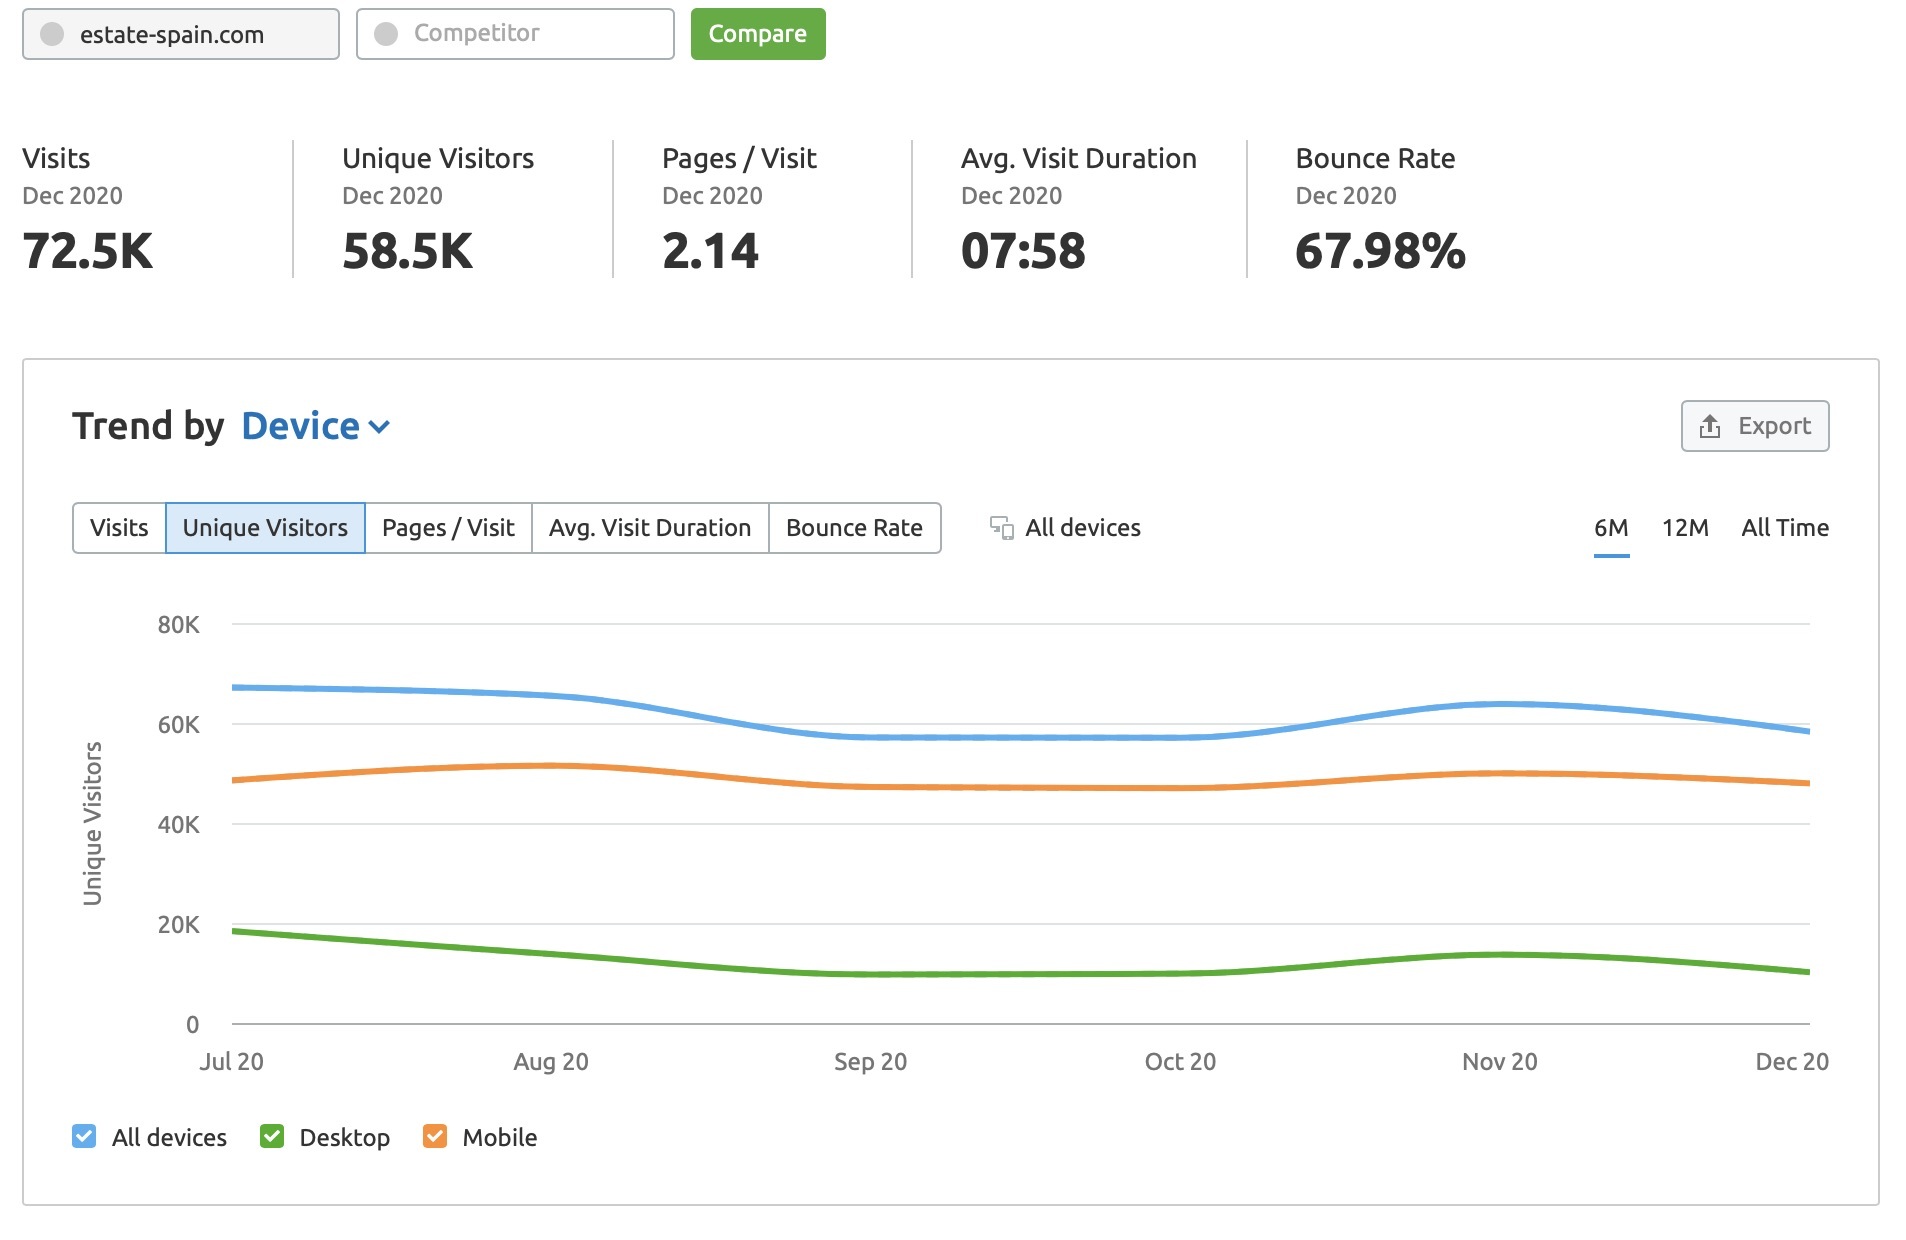Click the Device link in Trend heading
The image size is (1906, 1240).
tap(300, 426)
